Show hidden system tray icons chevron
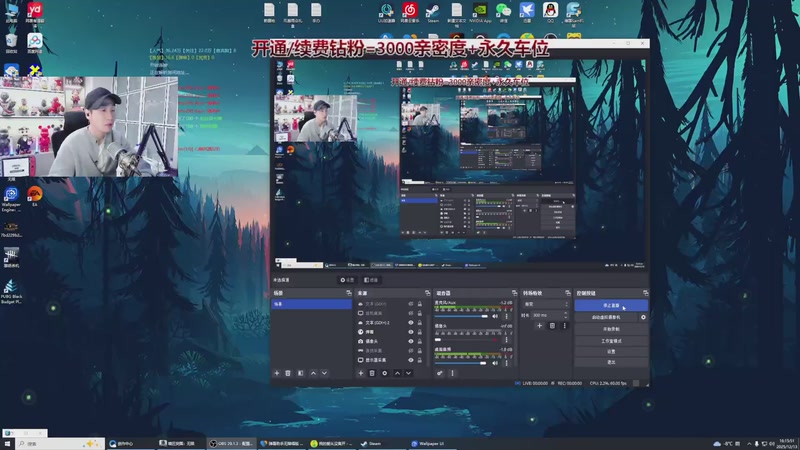 [749, 444]
